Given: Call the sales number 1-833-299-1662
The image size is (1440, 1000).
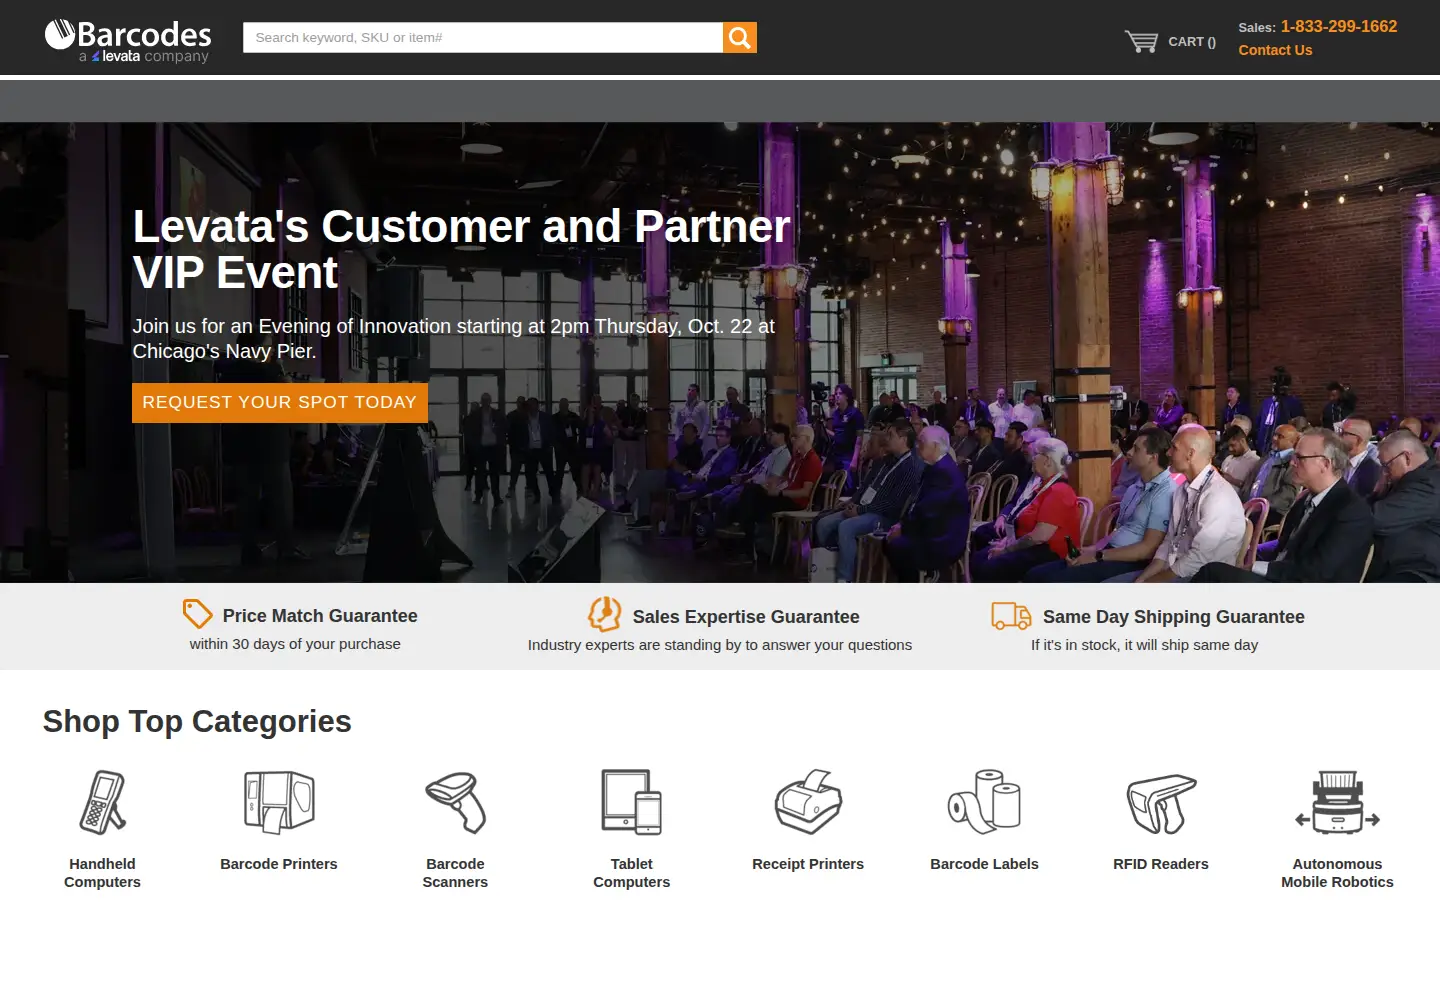Looking at the screenshot, I should pyautogui.click(x=1339, y=26).
